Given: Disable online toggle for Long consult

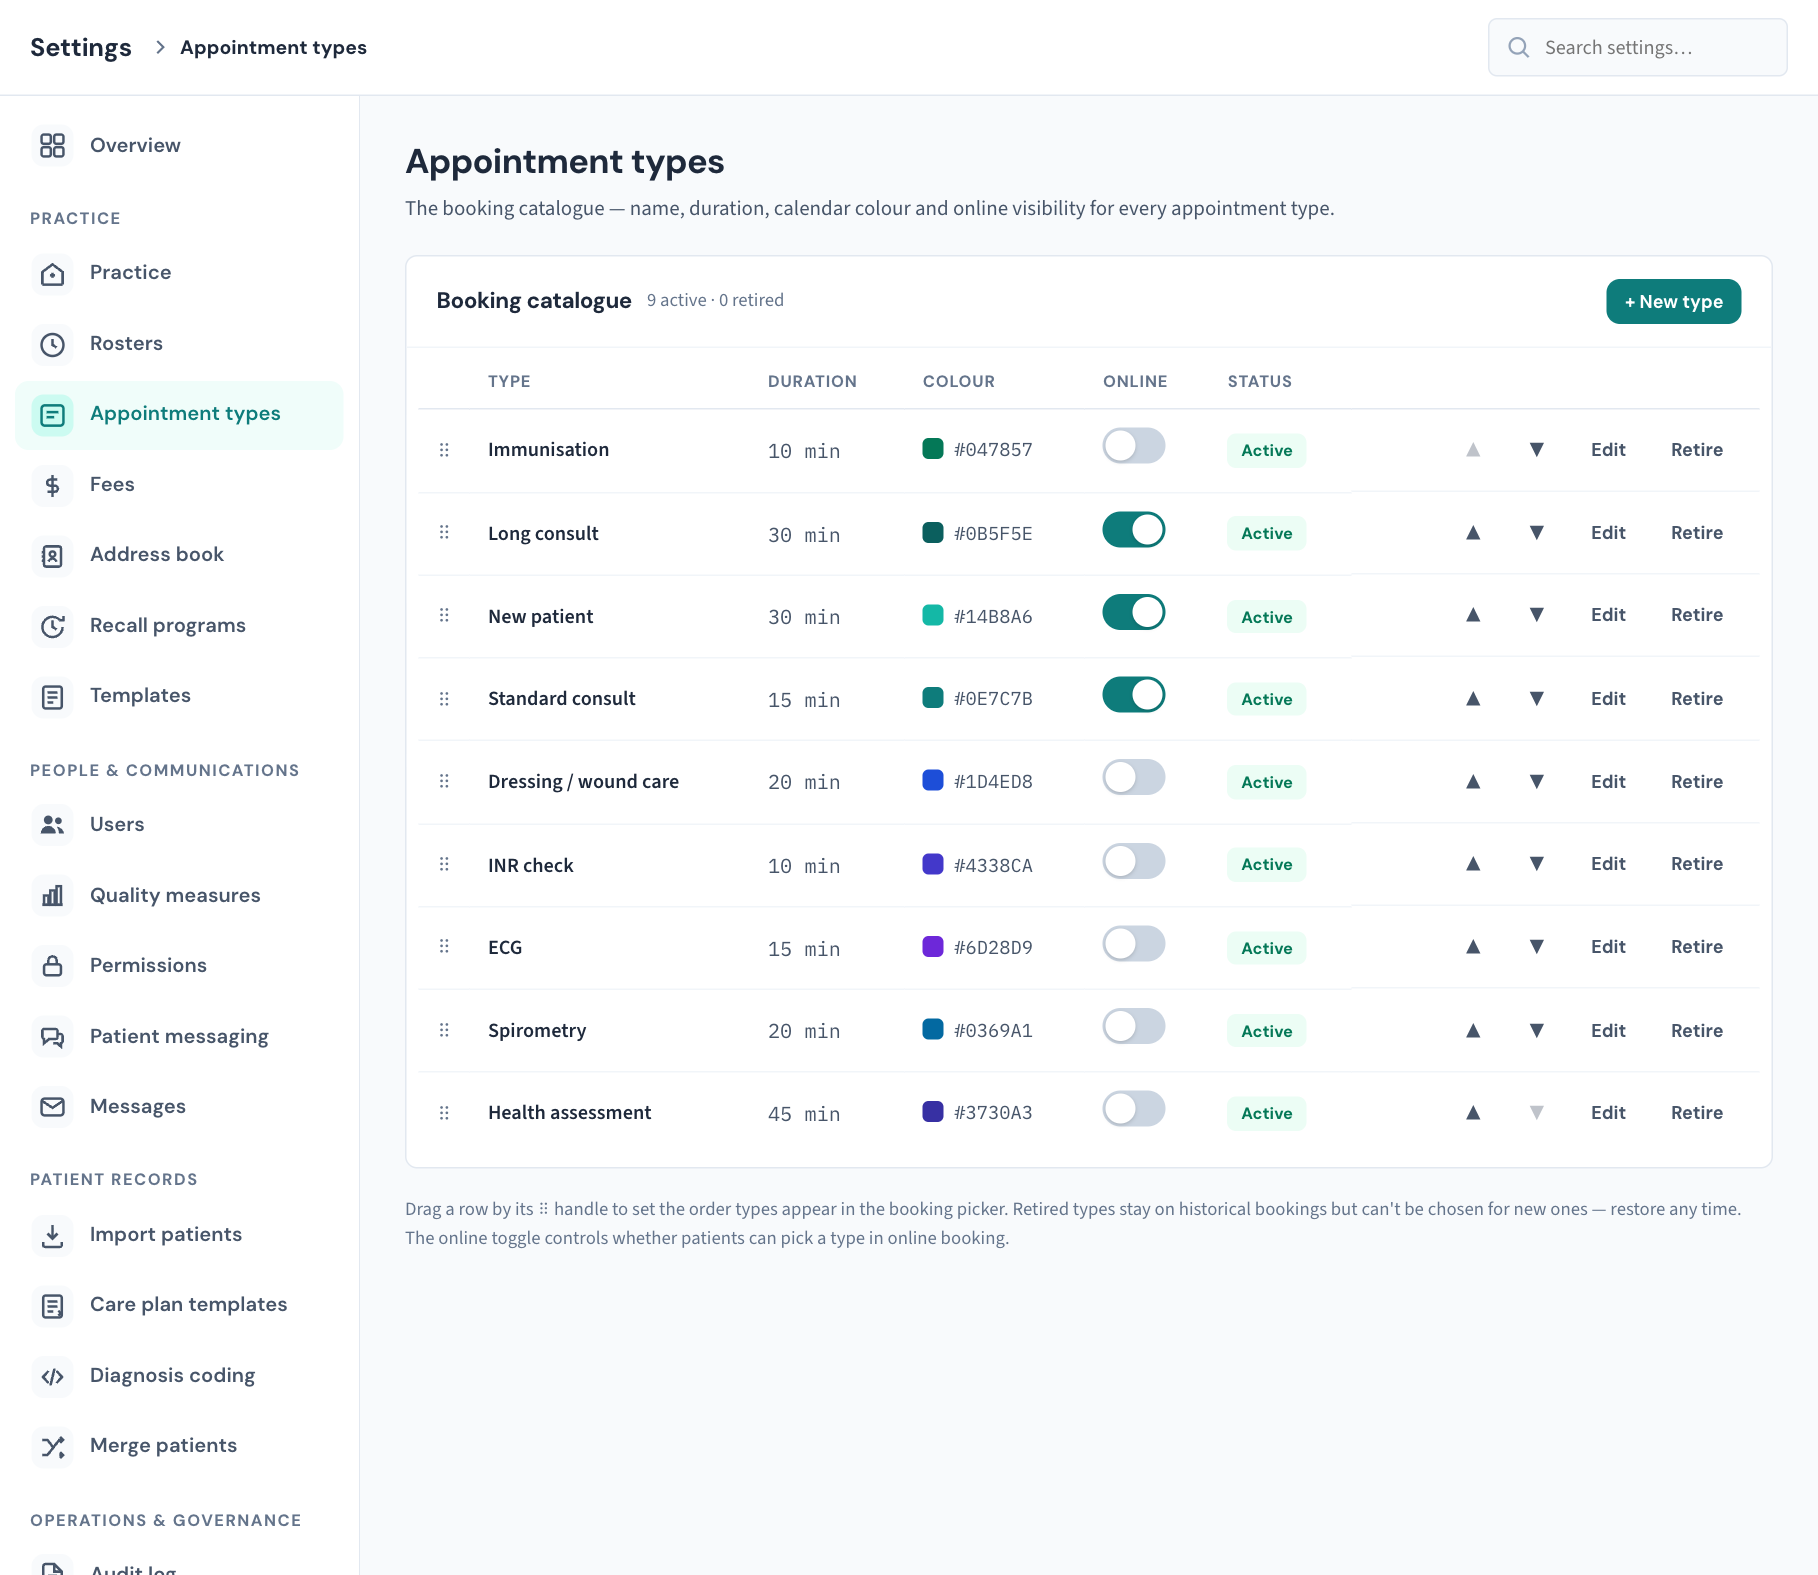Looking at the screenshot, I should point(1134,530).
